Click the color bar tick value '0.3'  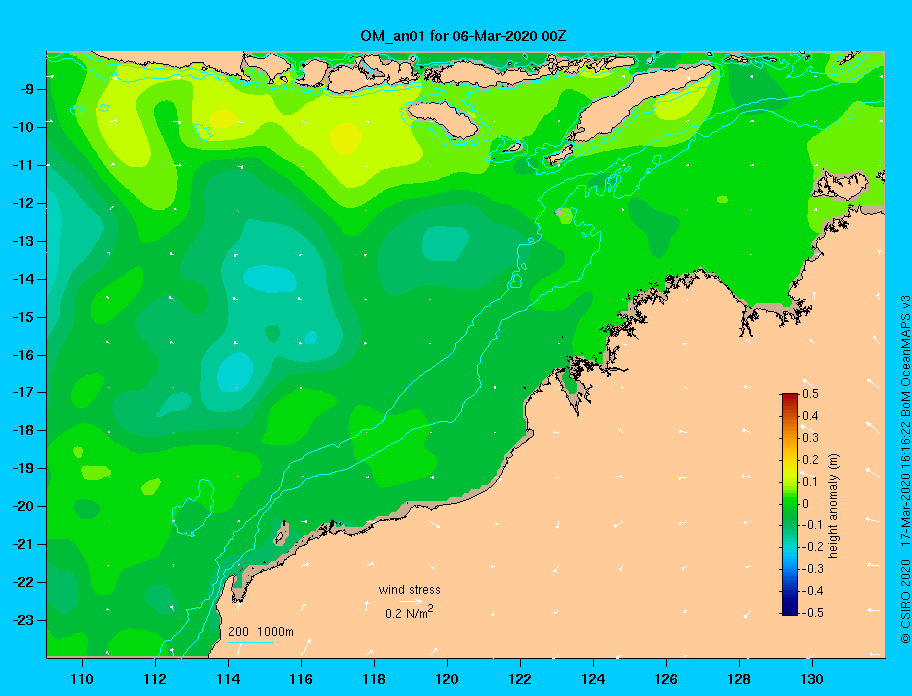coord(811,438)
